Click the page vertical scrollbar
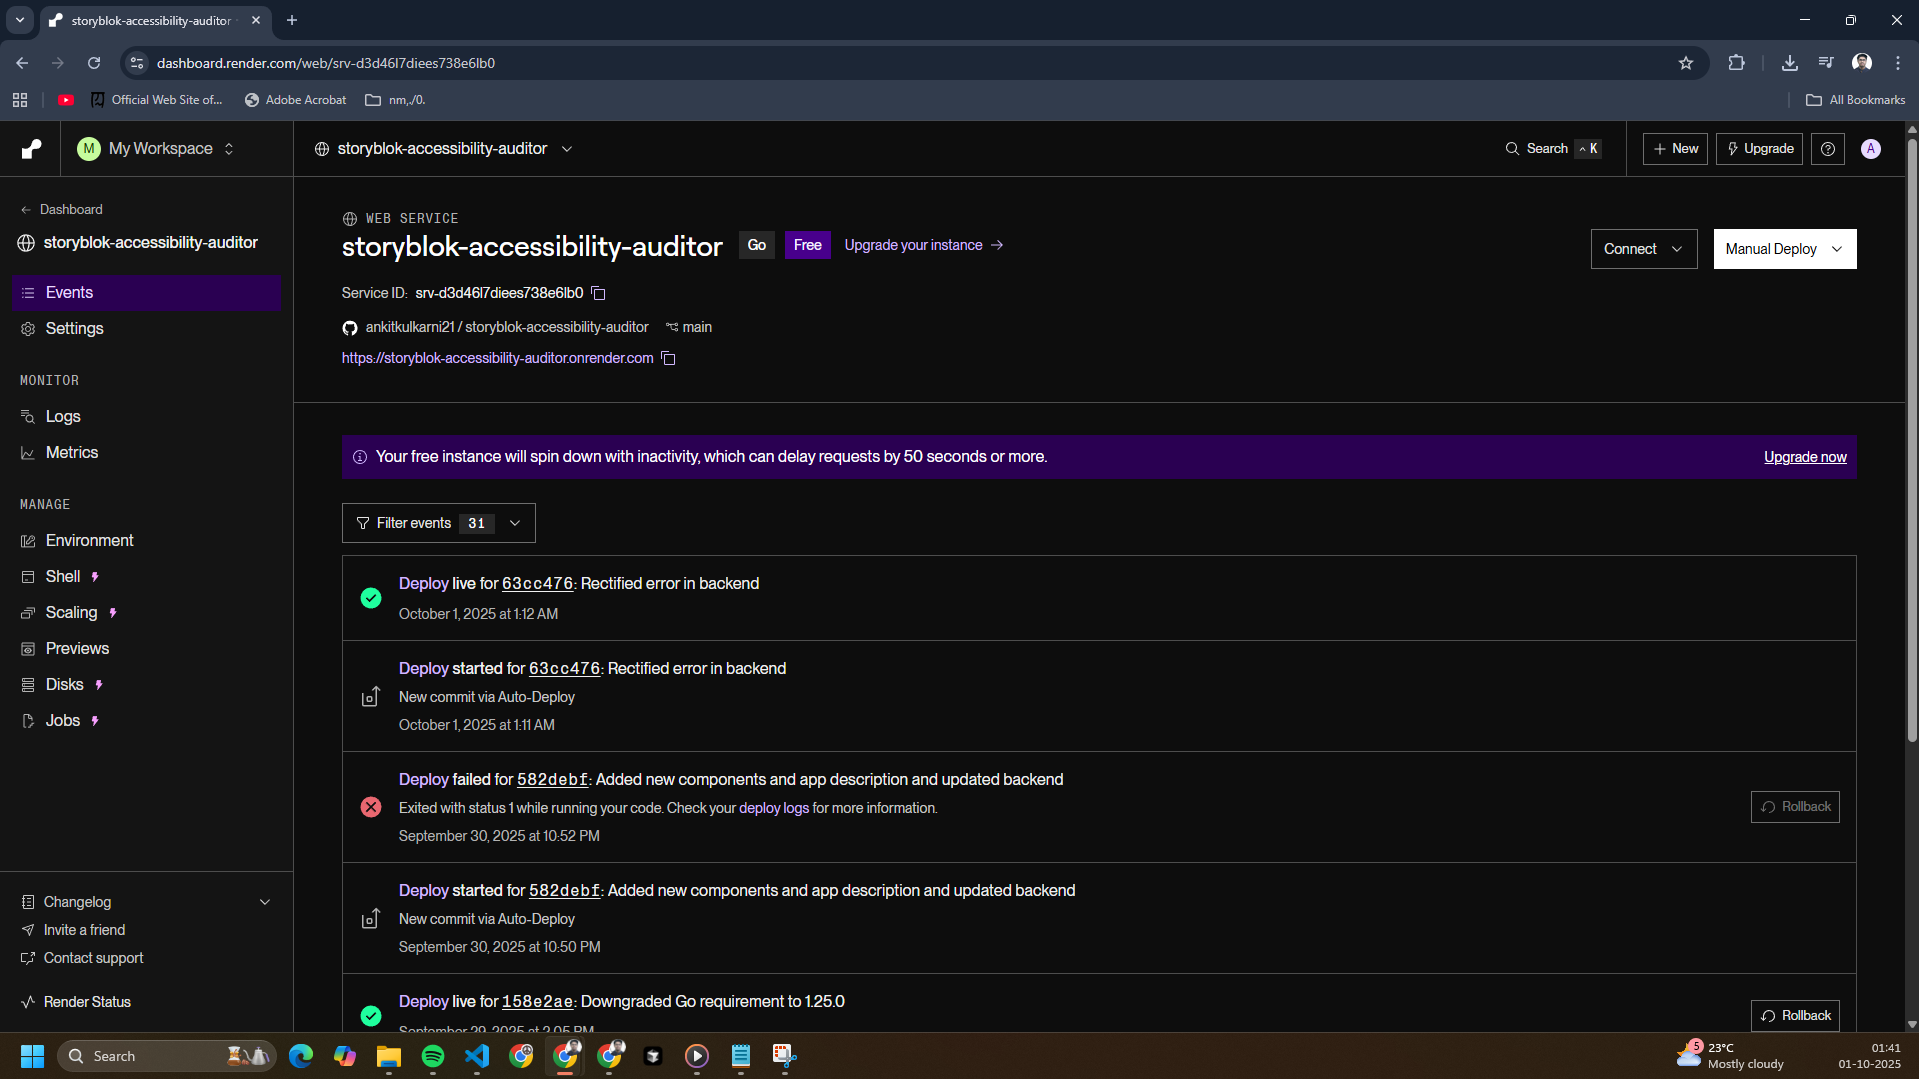The width and height of the screenshot is (1919, 1079). click(x=1911, y=440)
